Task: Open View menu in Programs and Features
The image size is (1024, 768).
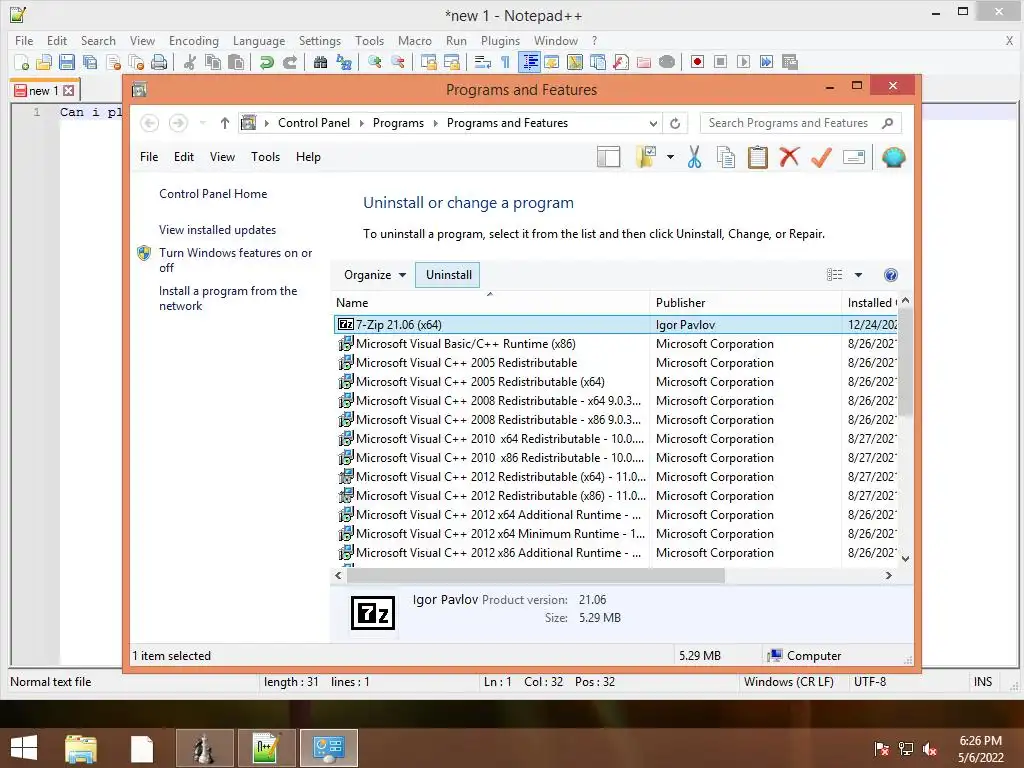Action: [222, 157]
